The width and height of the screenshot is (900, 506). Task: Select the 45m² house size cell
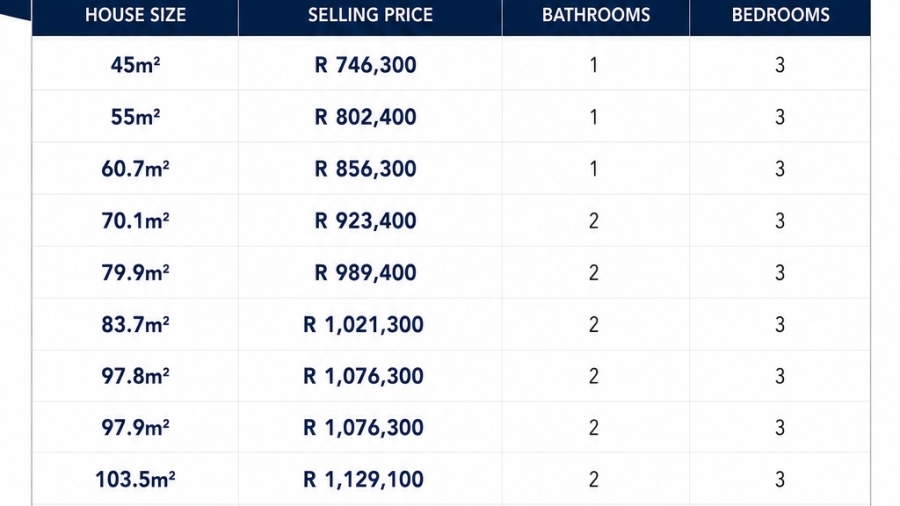coord(135,65)
